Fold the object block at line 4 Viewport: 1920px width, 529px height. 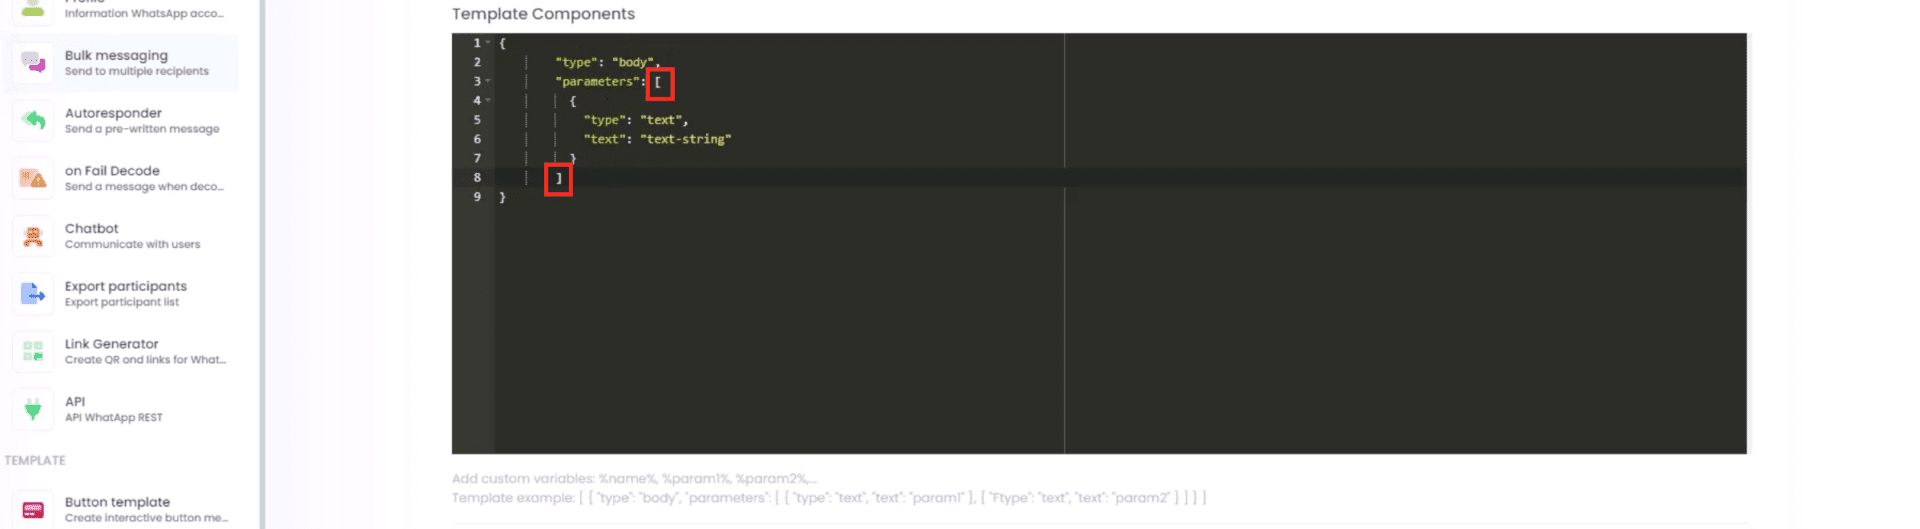click(x=488, y=100)
